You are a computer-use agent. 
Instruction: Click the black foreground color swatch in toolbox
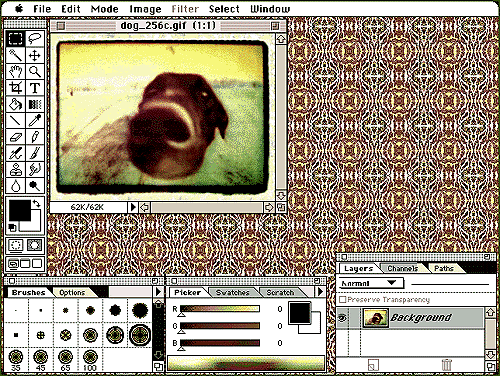[20, 210]
